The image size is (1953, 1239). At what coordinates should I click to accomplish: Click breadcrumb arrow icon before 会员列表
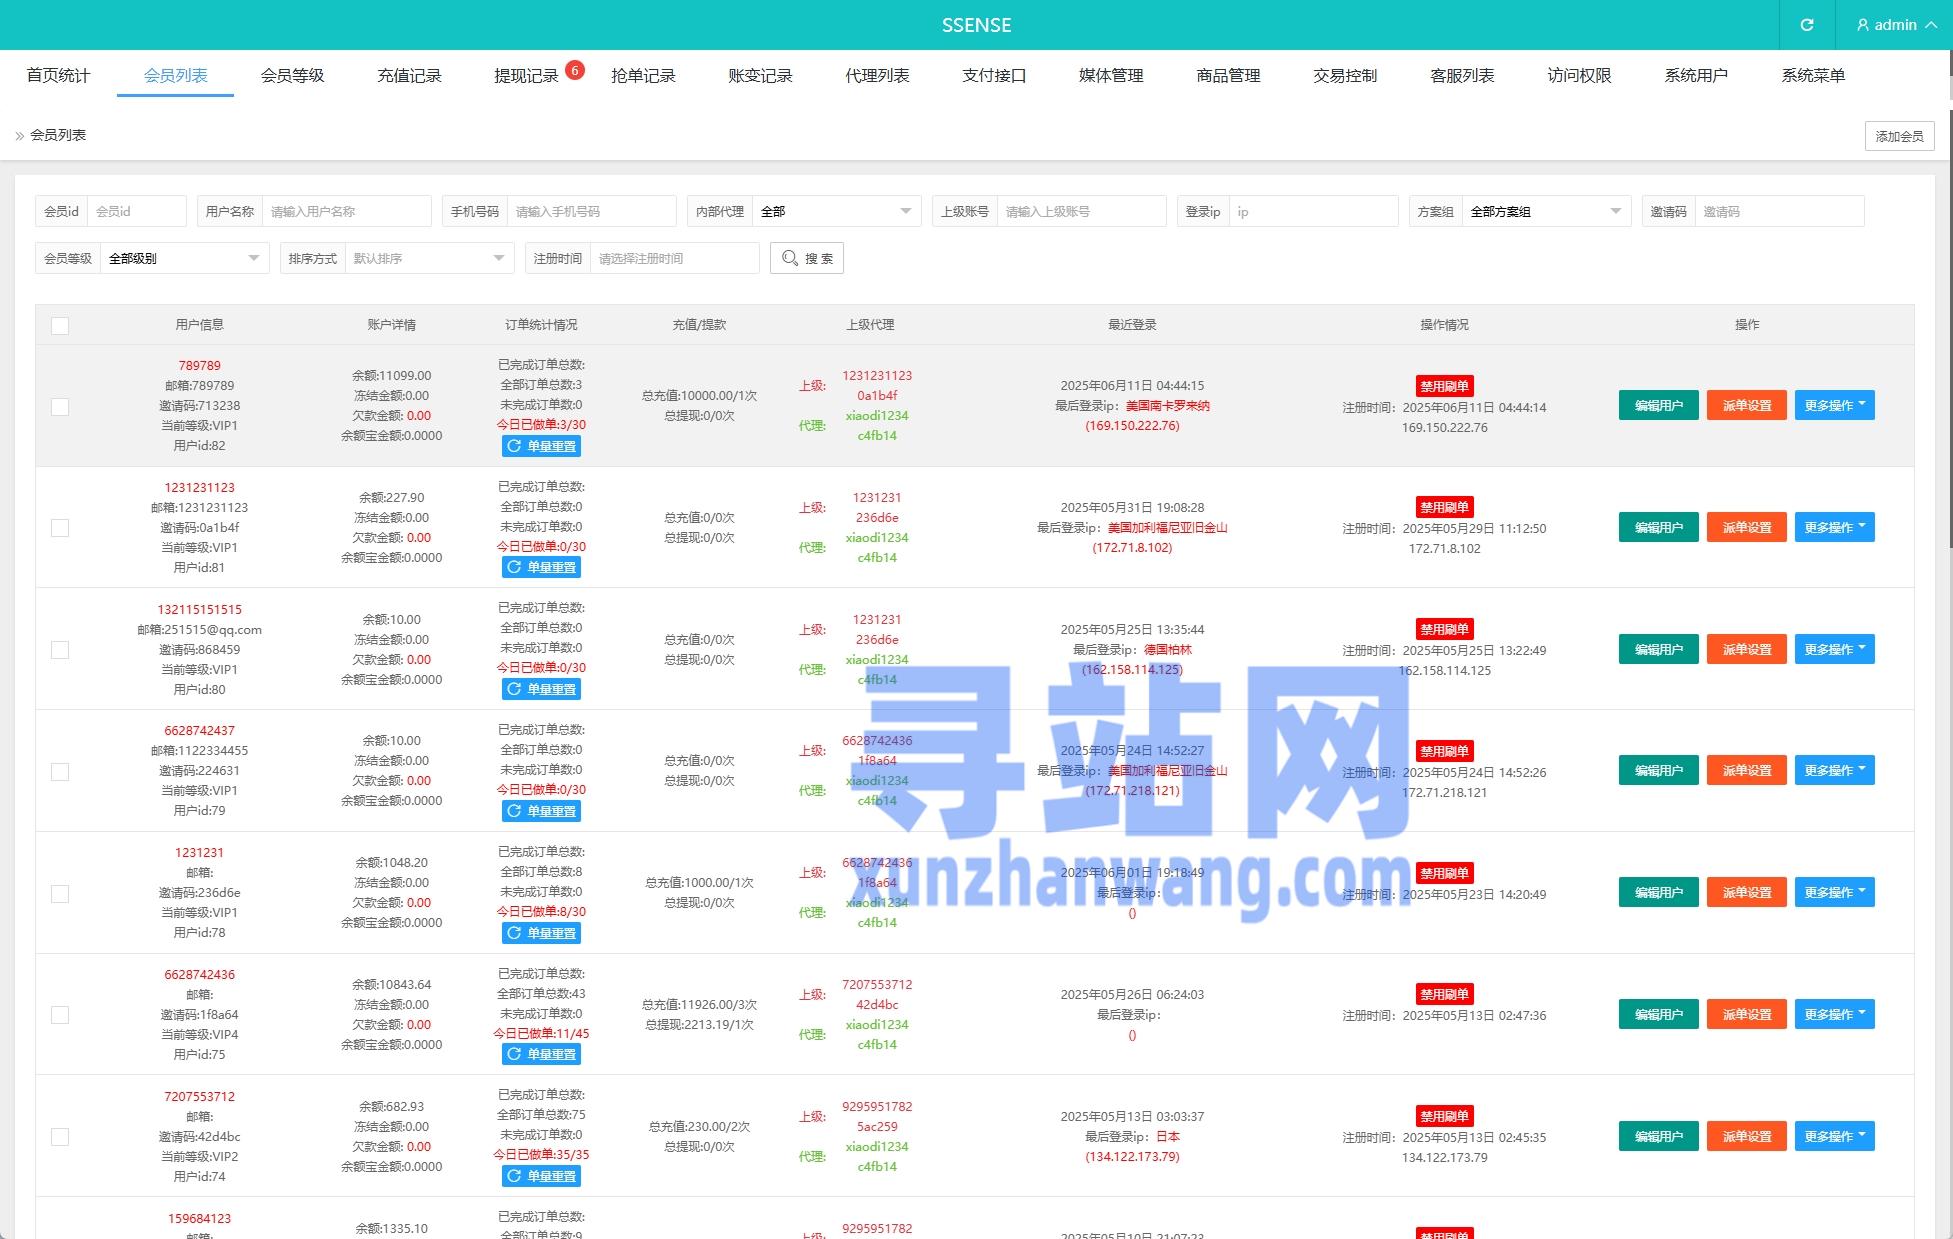(x=20, y=136)
